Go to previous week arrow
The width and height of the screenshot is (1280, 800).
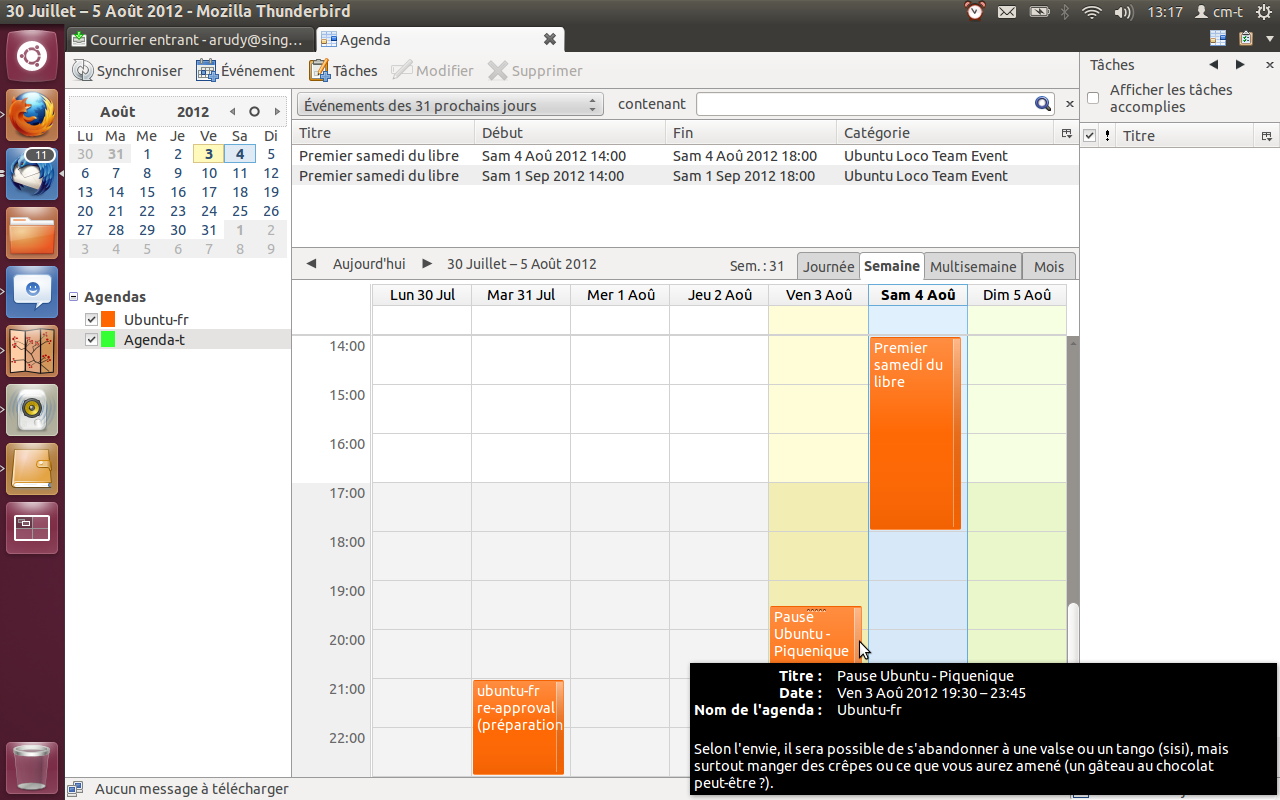311,264
